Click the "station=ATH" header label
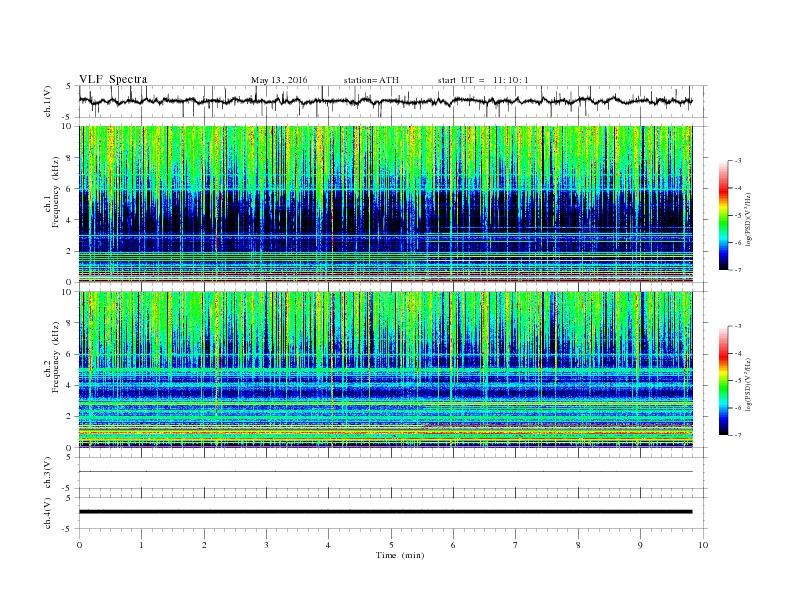Image resolution: width=792 pixels, height=612 pixels. point(371,80)
